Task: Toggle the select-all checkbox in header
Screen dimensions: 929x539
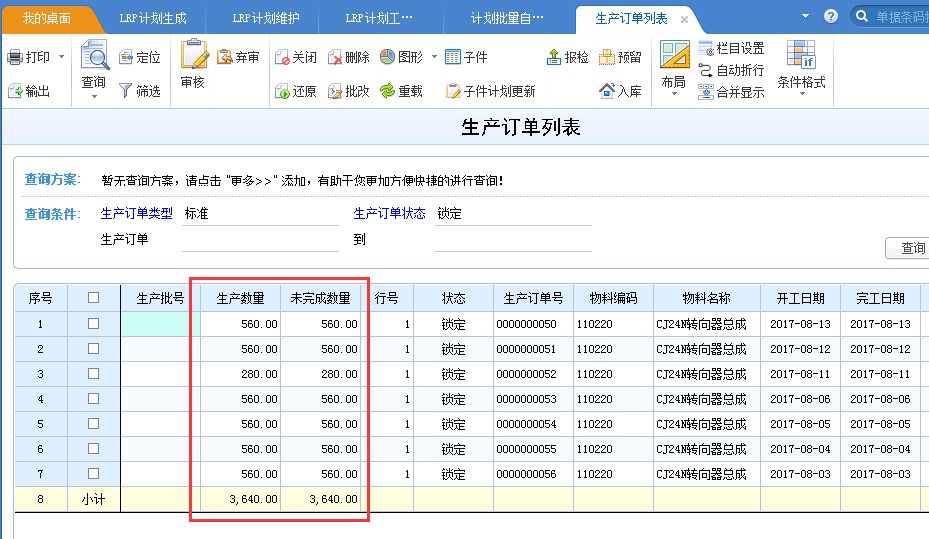Action: (x=94, y=298)
